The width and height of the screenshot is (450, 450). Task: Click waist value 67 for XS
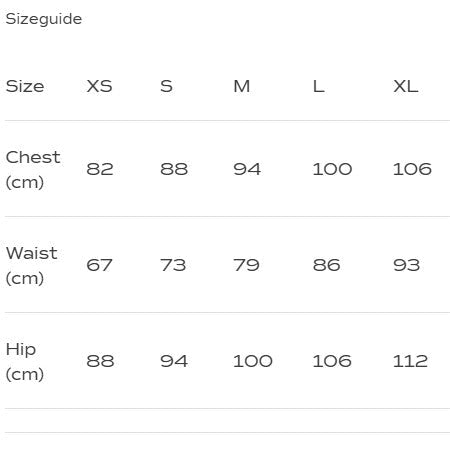point(99,265)
